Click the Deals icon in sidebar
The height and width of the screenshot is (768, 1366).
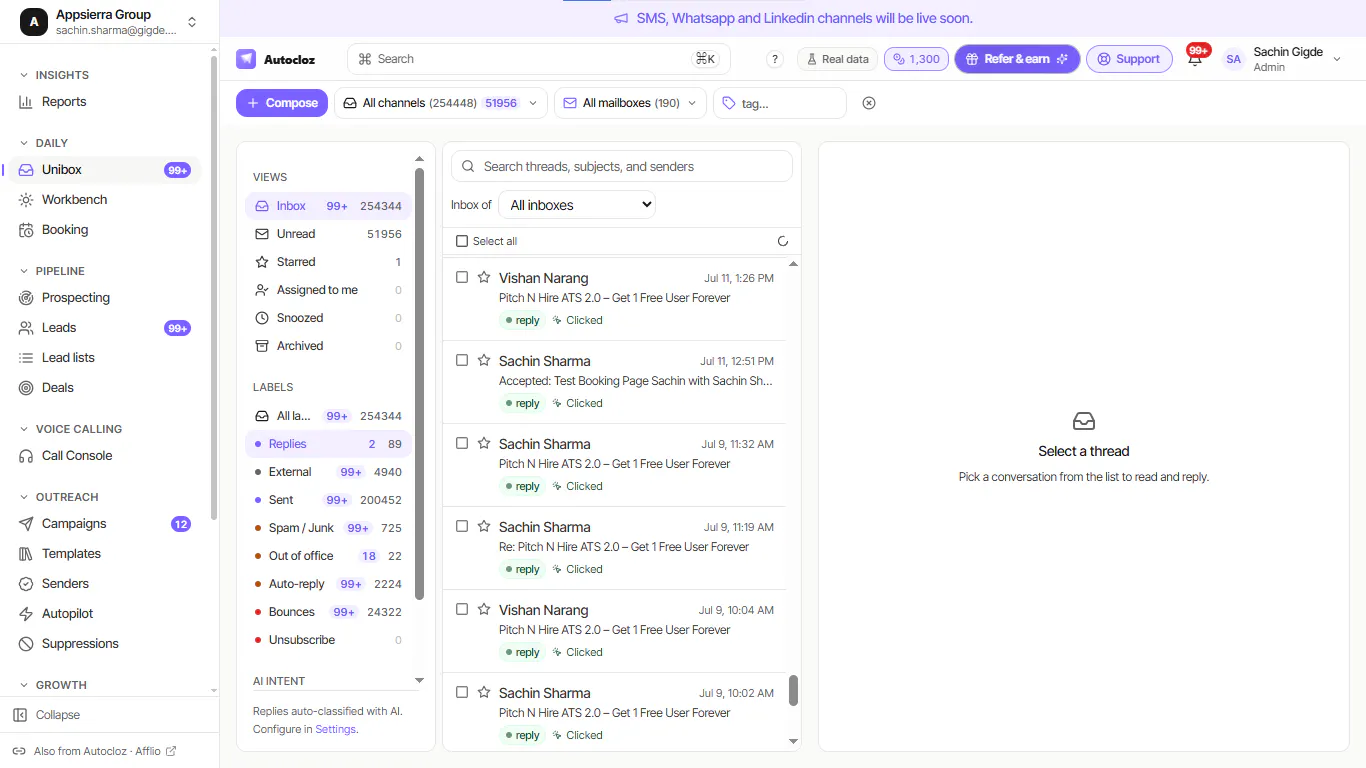tap(26, 388)
